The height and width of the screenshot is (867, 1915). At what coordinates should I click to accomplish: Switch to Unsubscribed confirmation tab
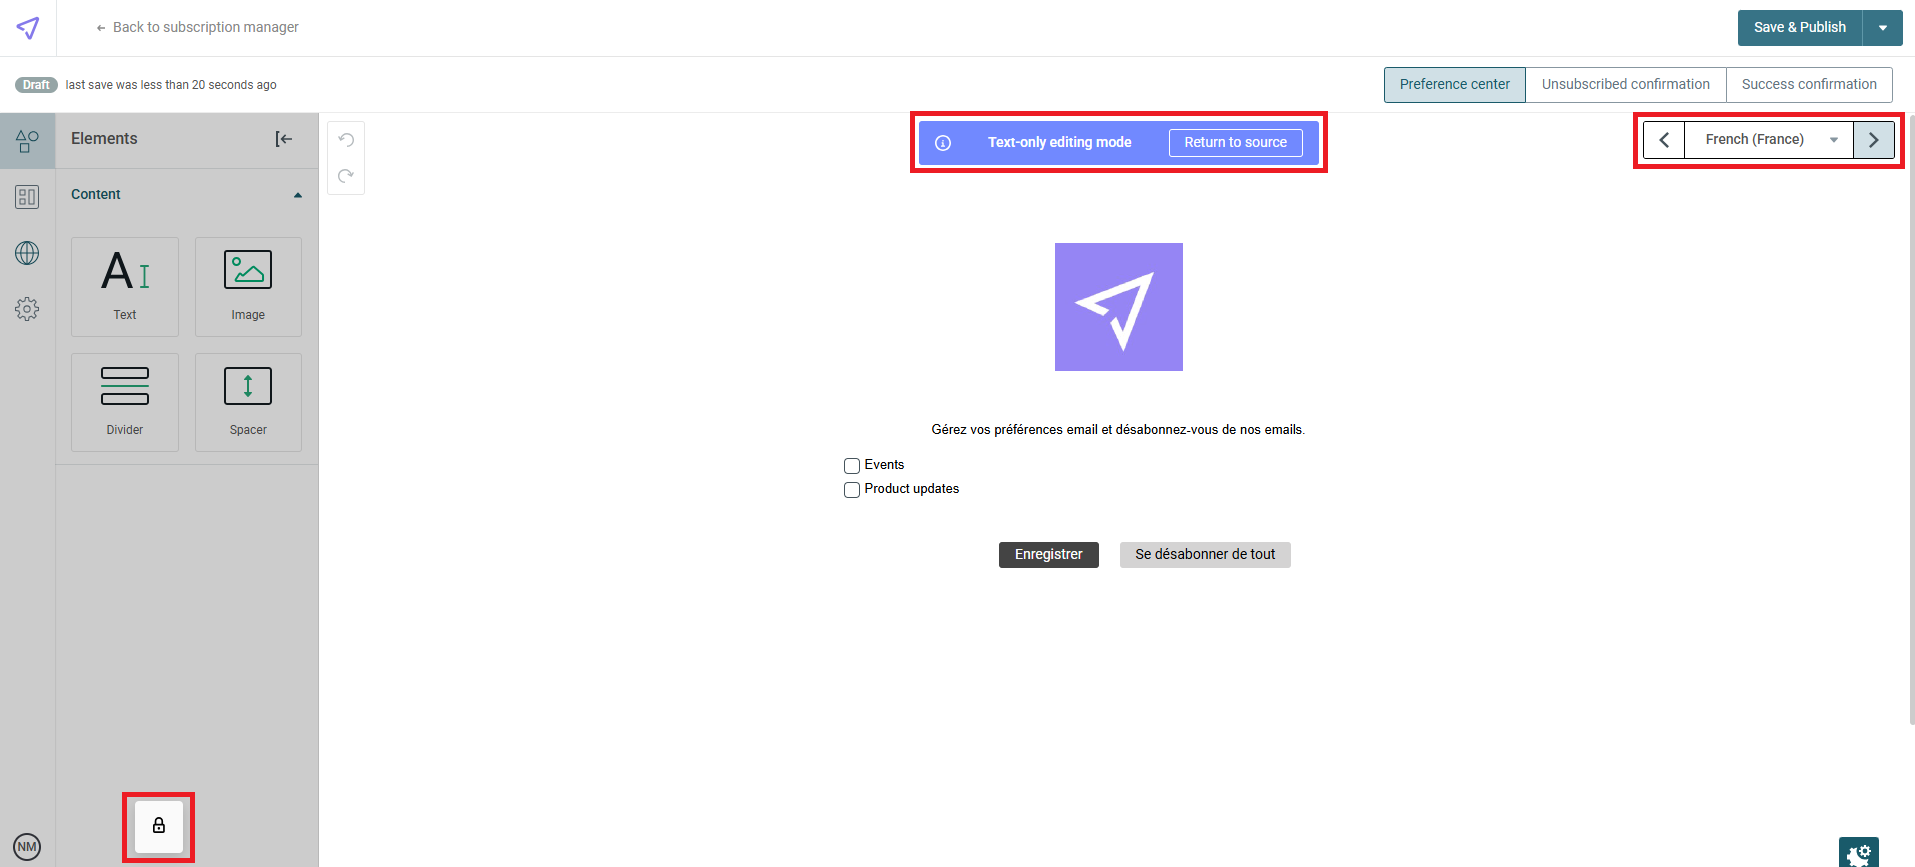(1625, 85)
